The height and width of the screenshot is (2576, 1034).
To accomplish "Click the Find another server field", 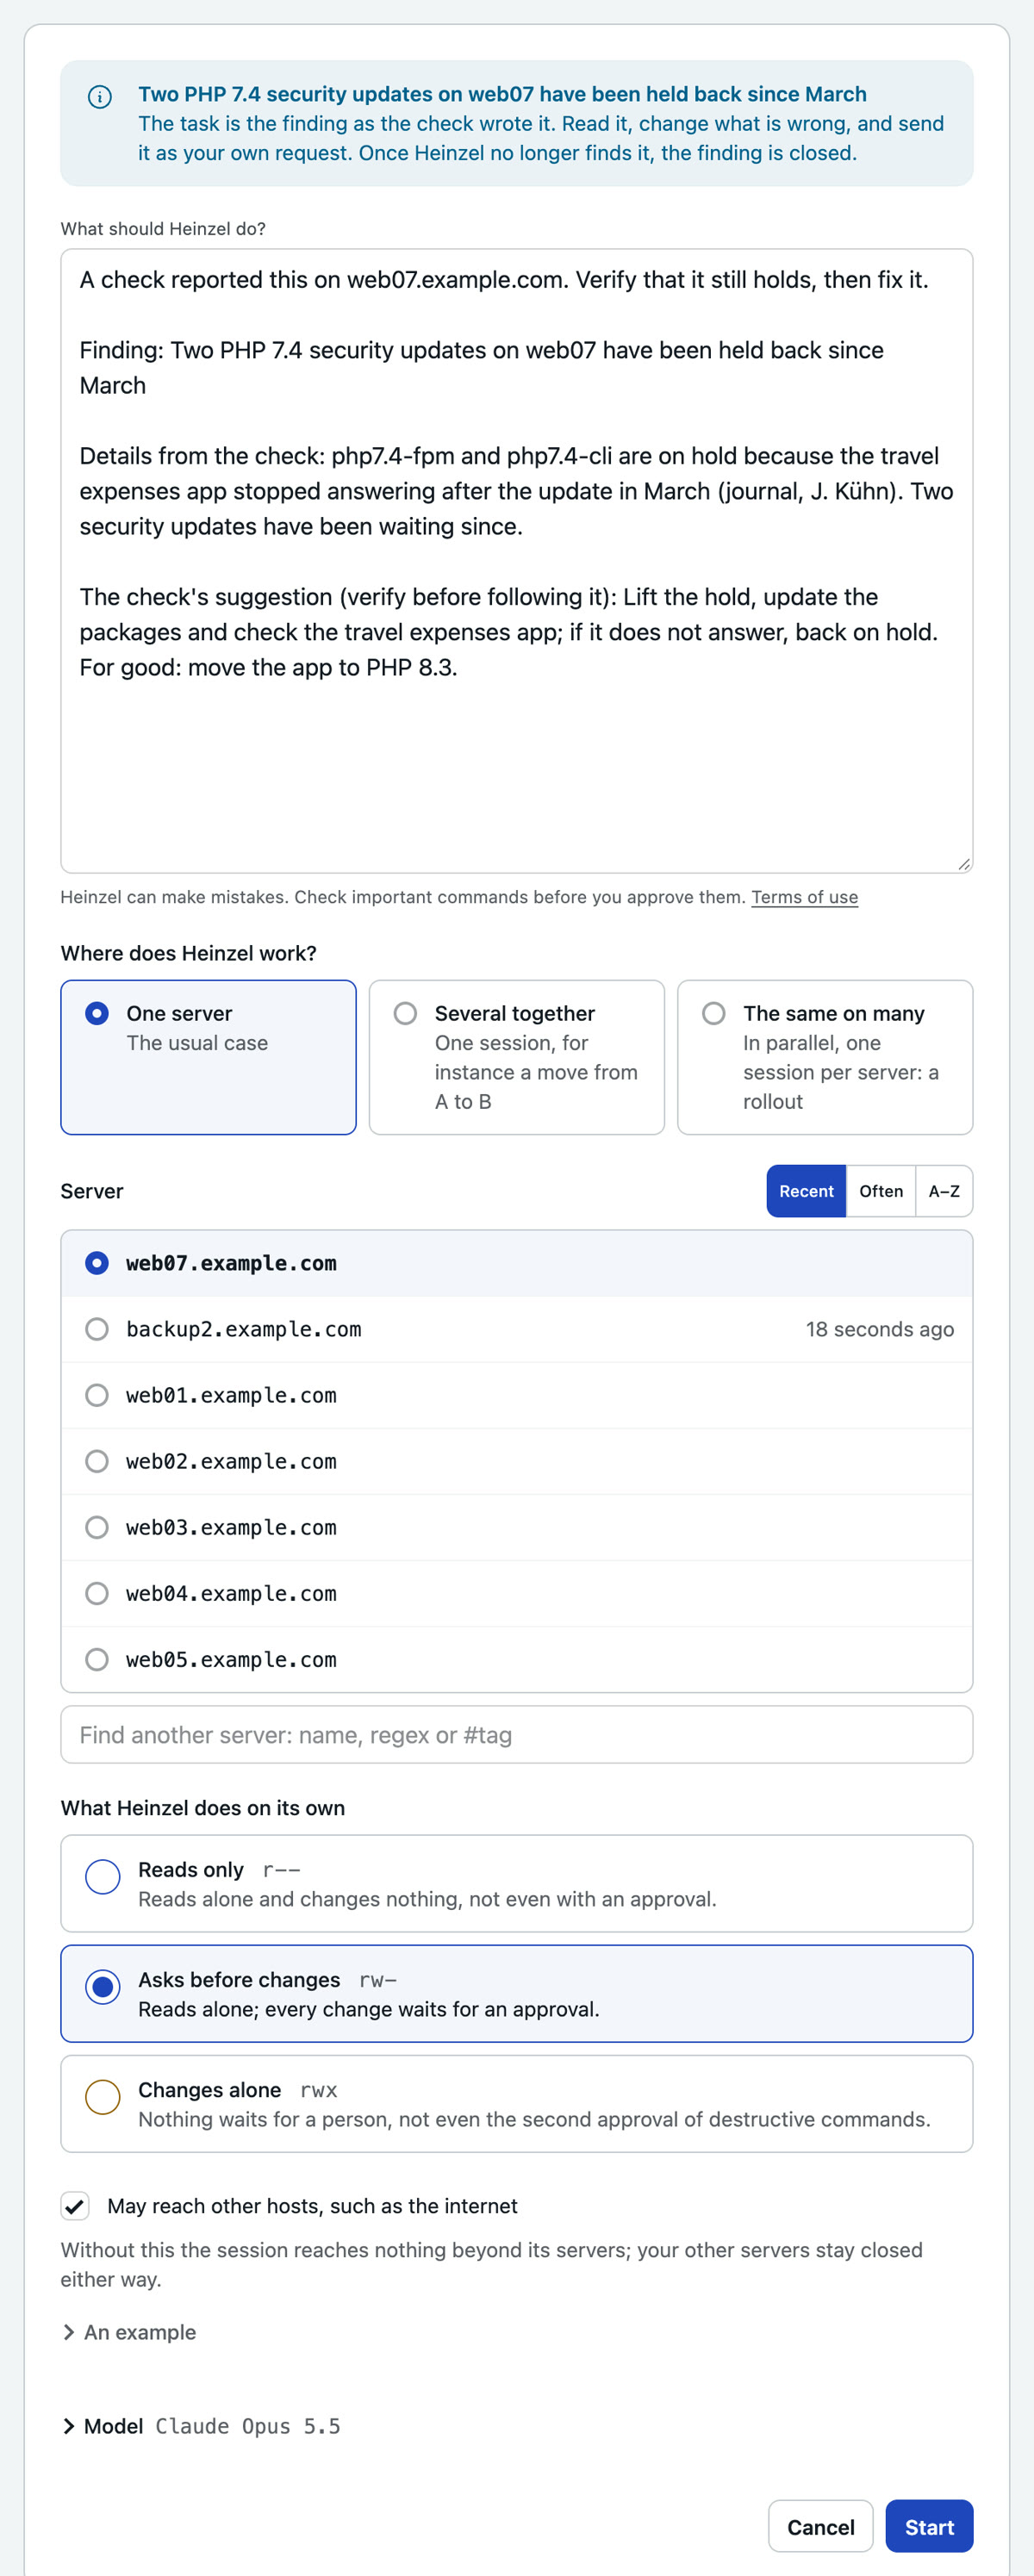I will coord(516,1735).
